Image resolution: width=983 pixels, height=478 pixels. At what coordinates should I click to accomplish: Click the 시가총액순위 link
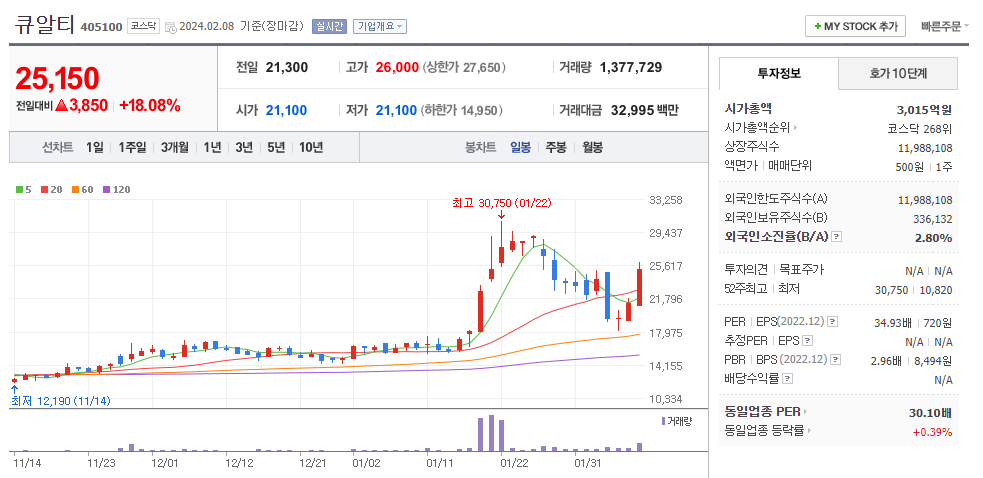[x=757, y=129]
